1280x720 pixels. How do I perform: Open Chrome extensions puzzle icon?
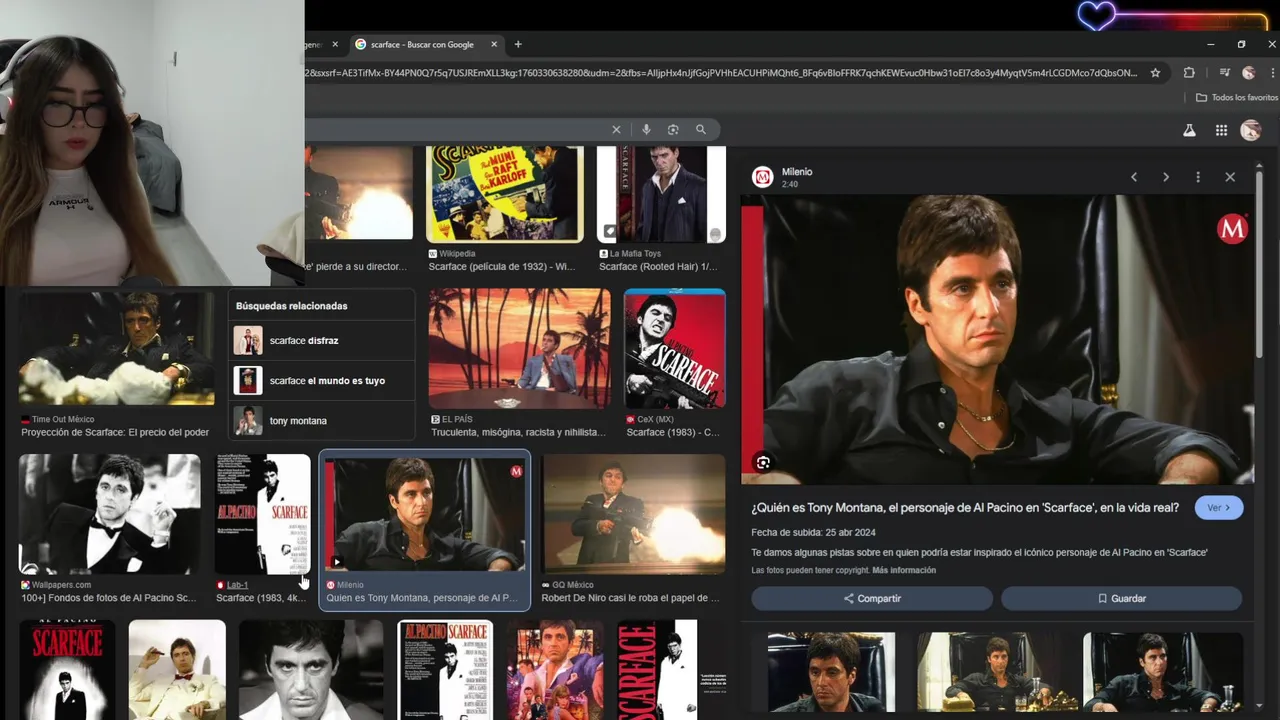tap(1189, 73)
